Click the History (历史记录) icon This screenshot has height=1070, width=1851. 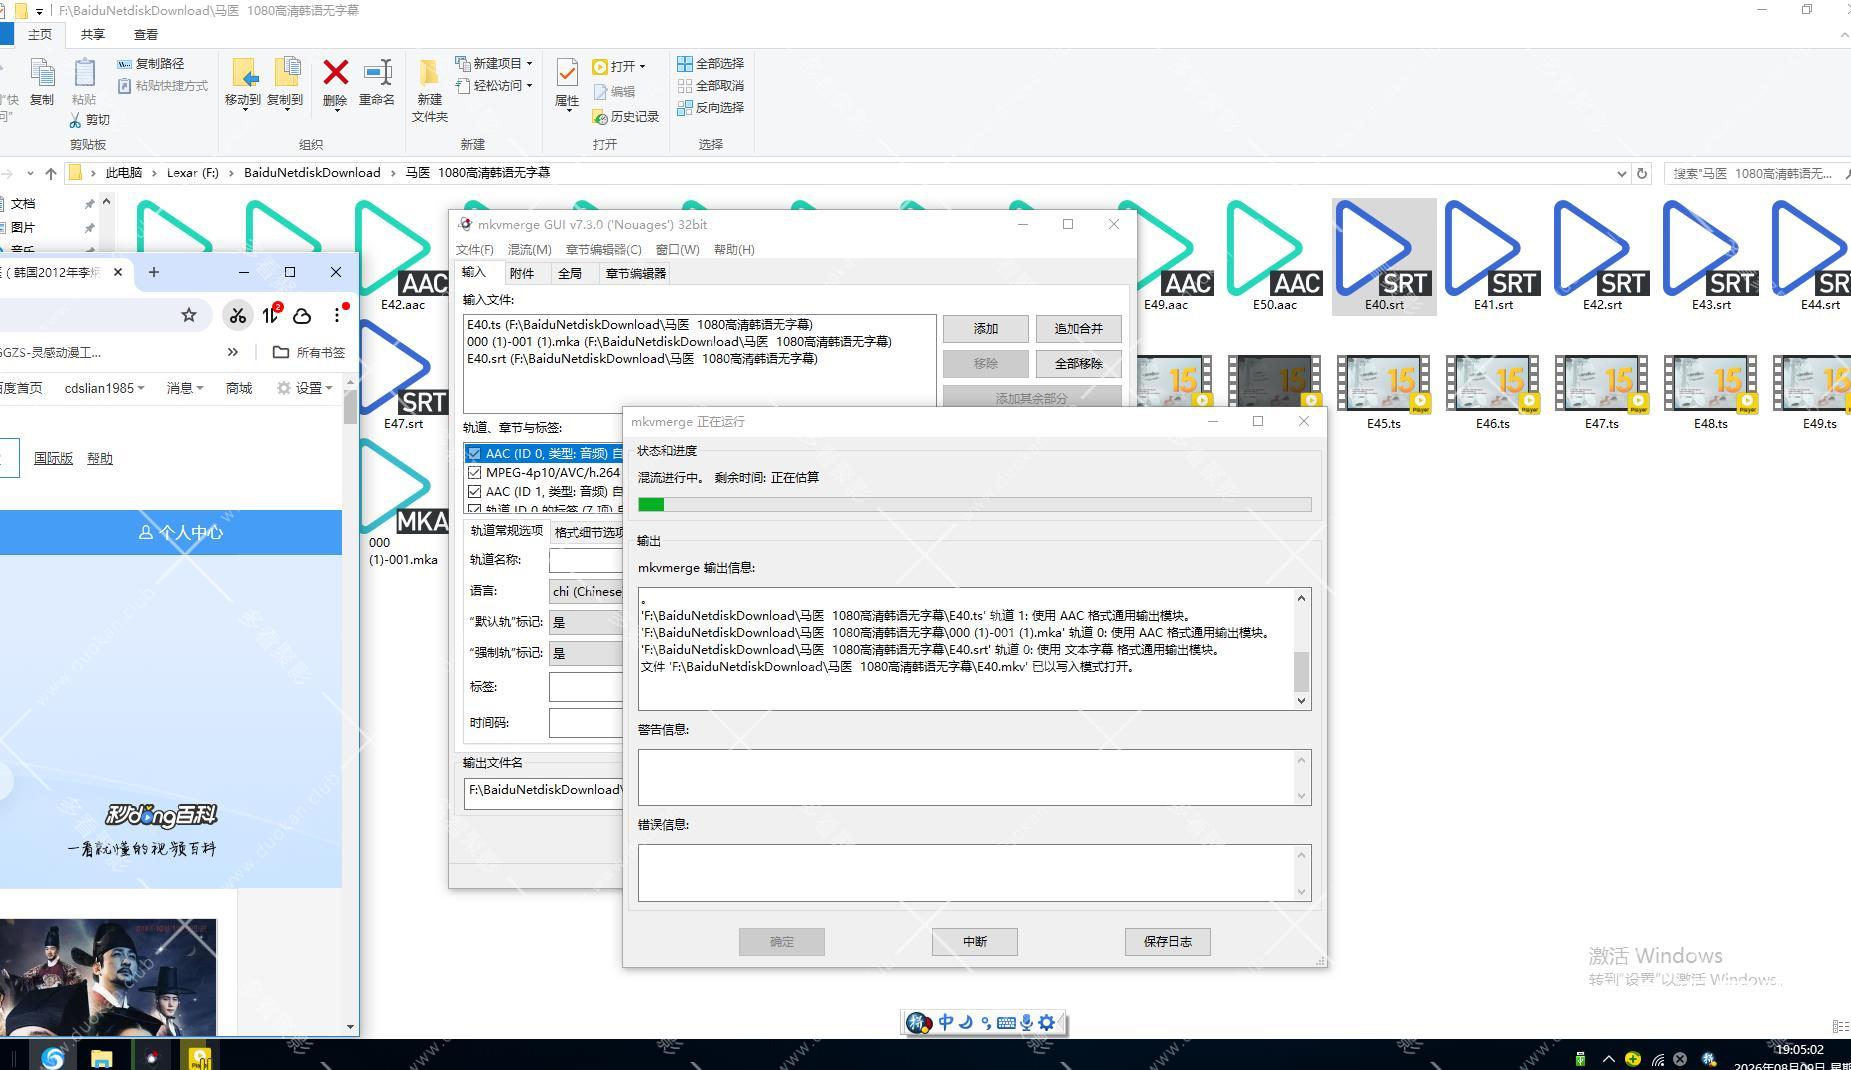click(600, 117)
